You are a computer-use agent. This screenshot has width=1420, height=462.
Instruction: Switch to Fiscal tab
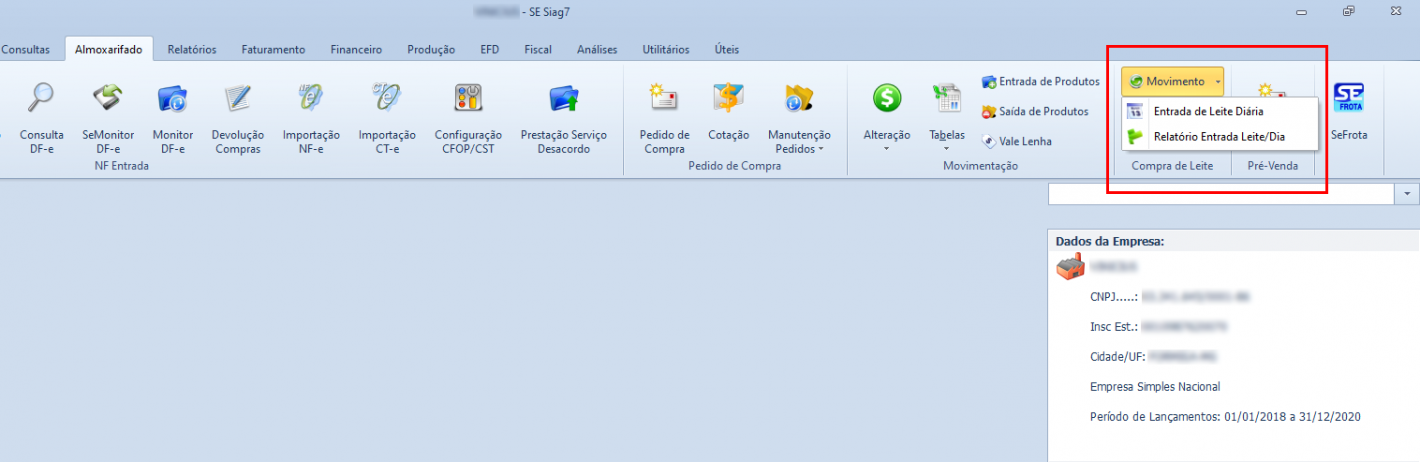(538, 49)
